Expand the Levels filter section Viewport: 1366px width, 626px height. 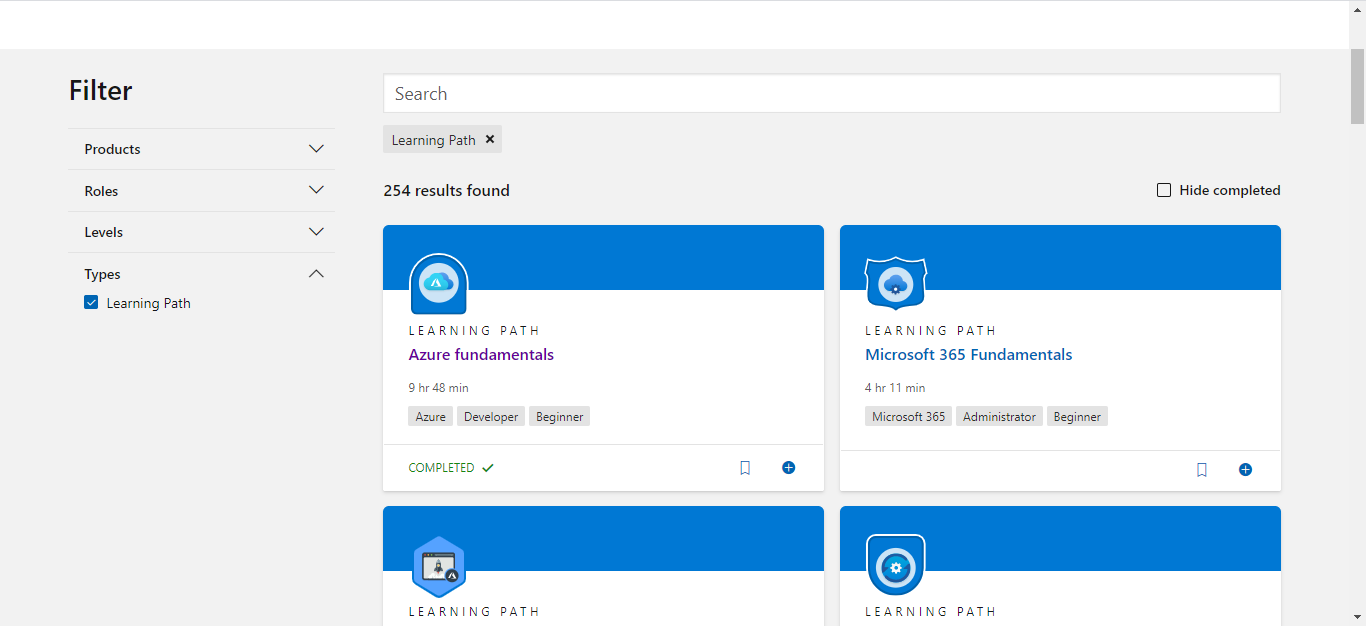(202, 232)
